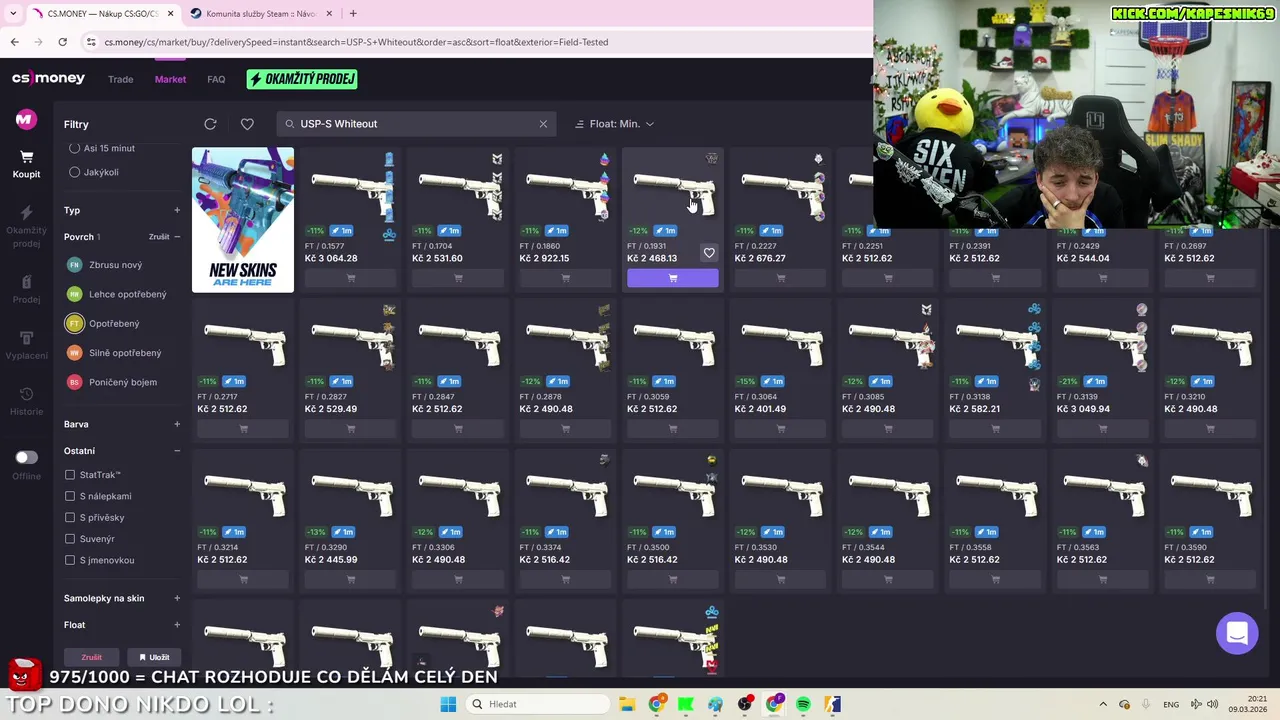Viewport: 1280px width, 720px height.
Task: Reload the browser page
Action: [62, 42]
